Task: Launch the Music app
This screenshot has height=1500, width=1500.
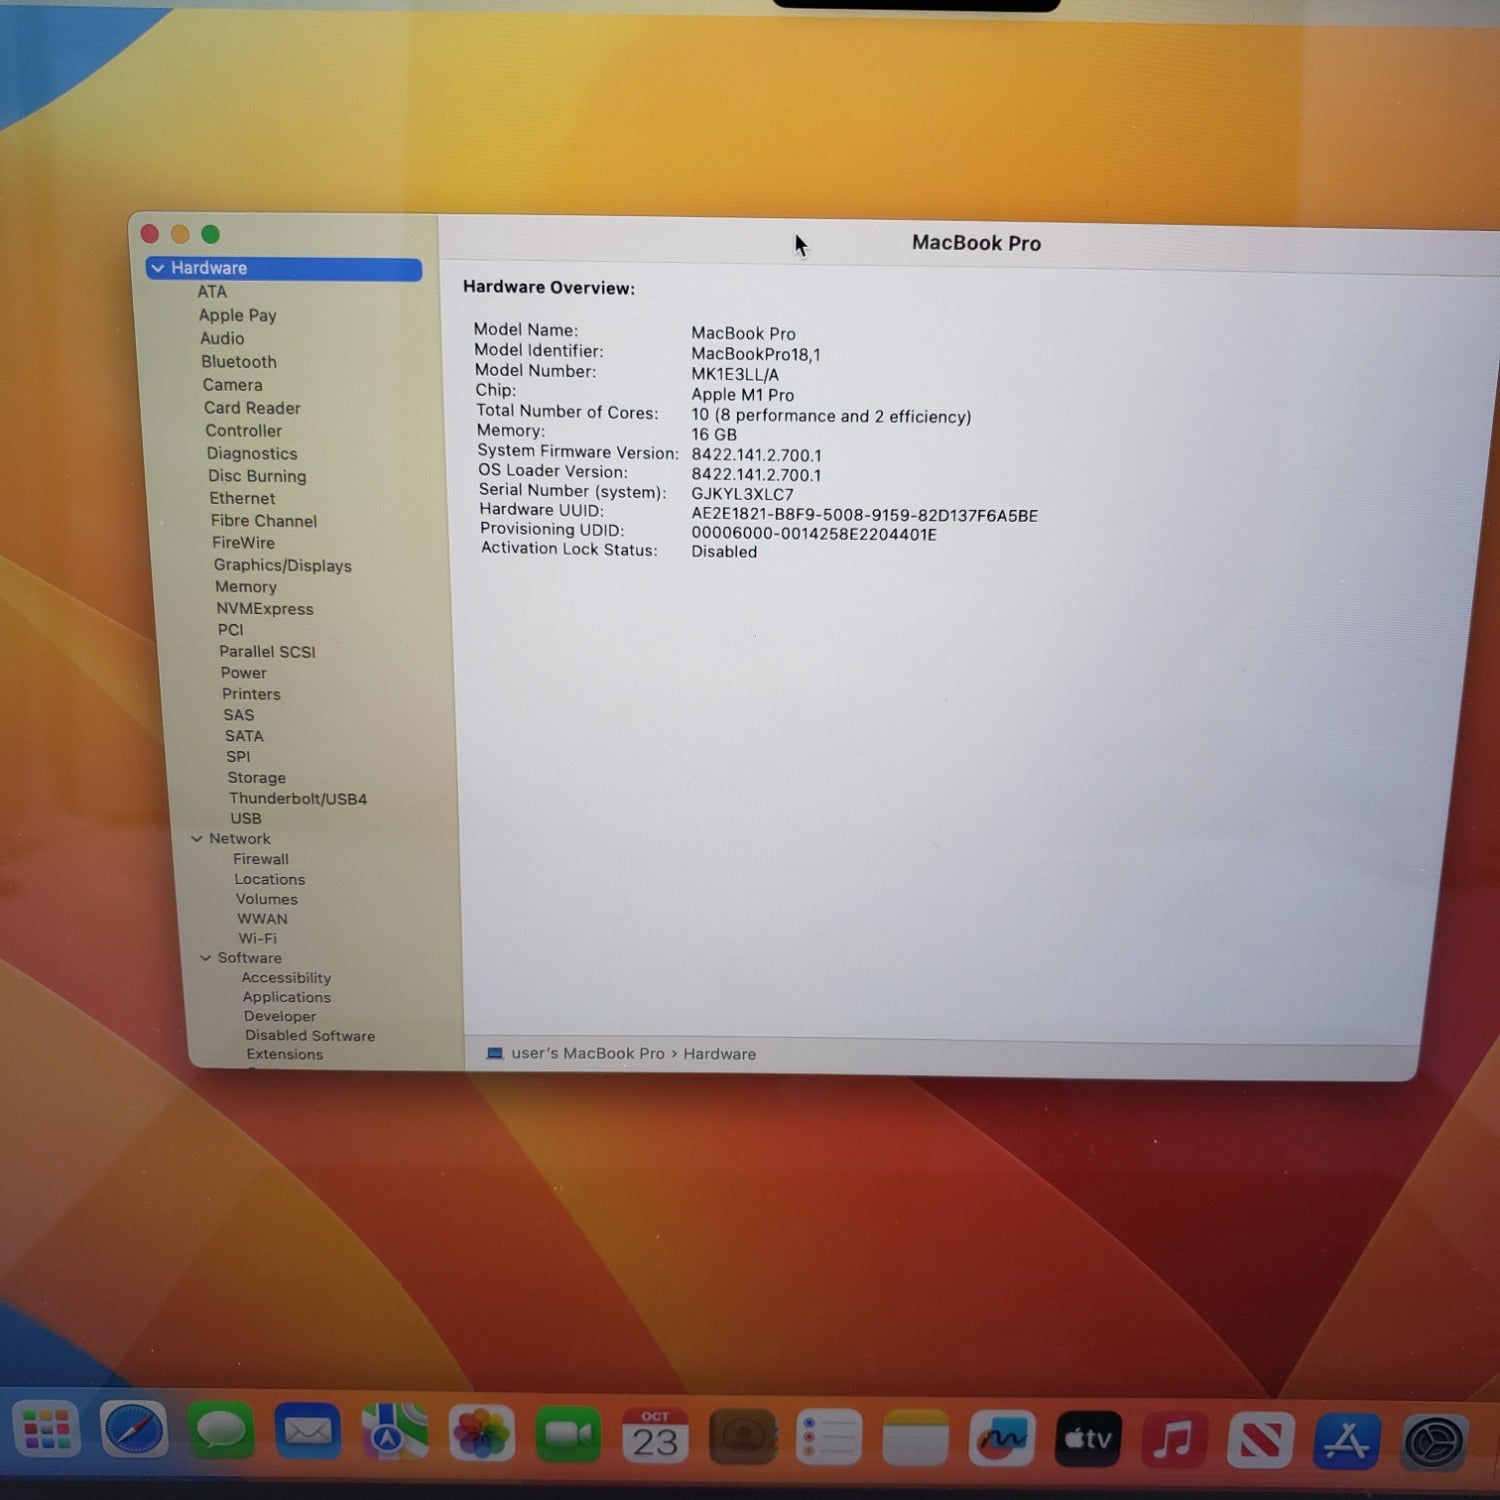Action: click(x=1173, y=1441)
